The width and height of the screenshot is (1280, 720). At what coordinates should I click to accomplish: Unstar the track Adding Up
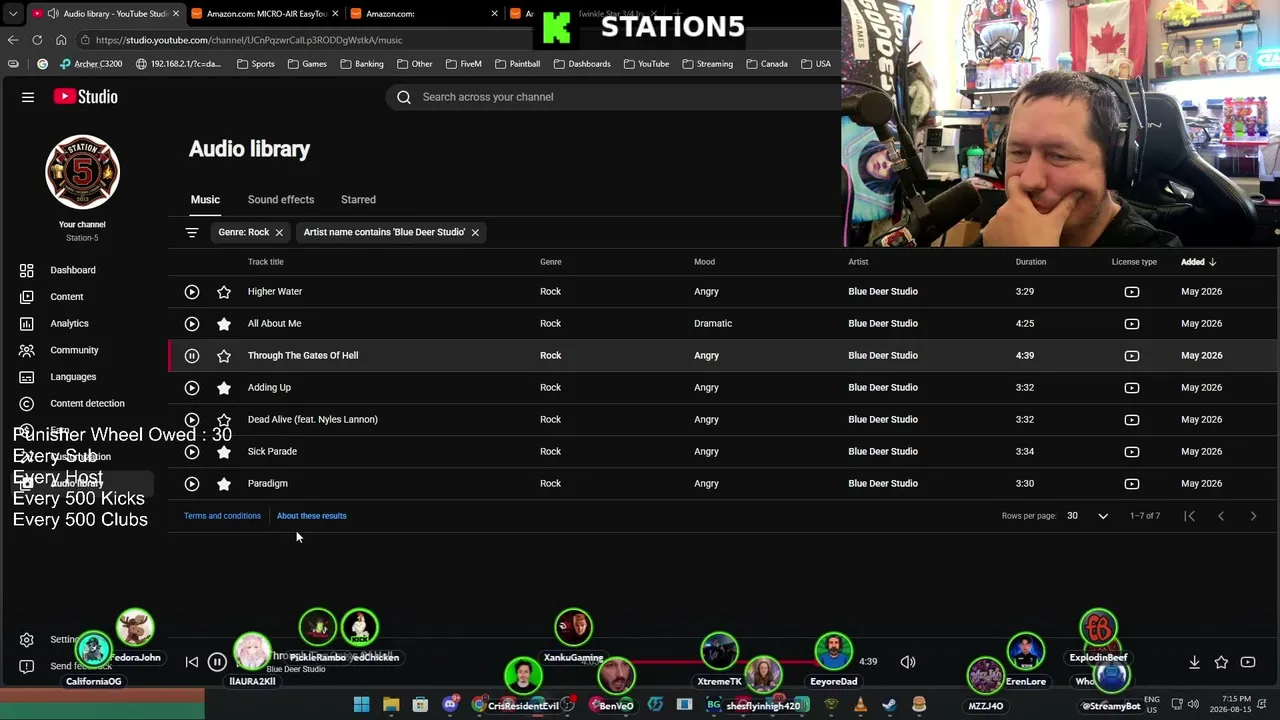[x=224, y=388]
